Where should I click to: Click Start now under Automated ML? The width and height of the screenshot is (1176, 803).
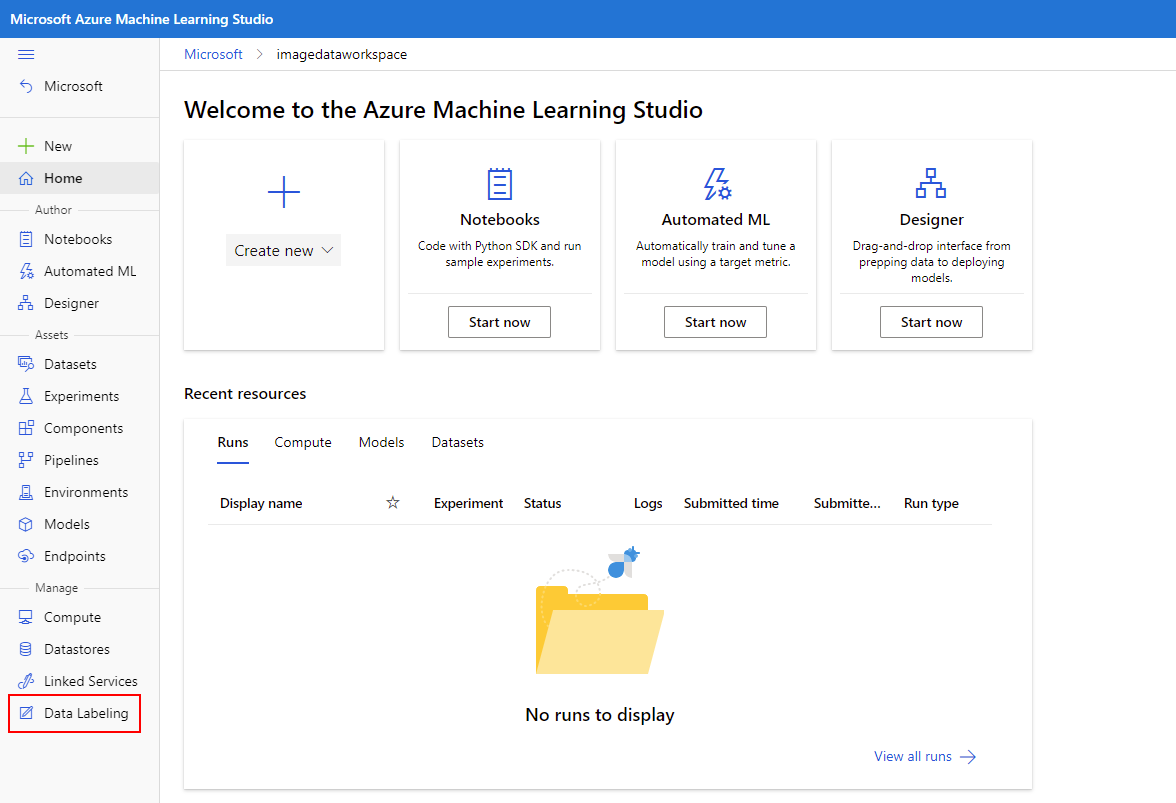716,322
